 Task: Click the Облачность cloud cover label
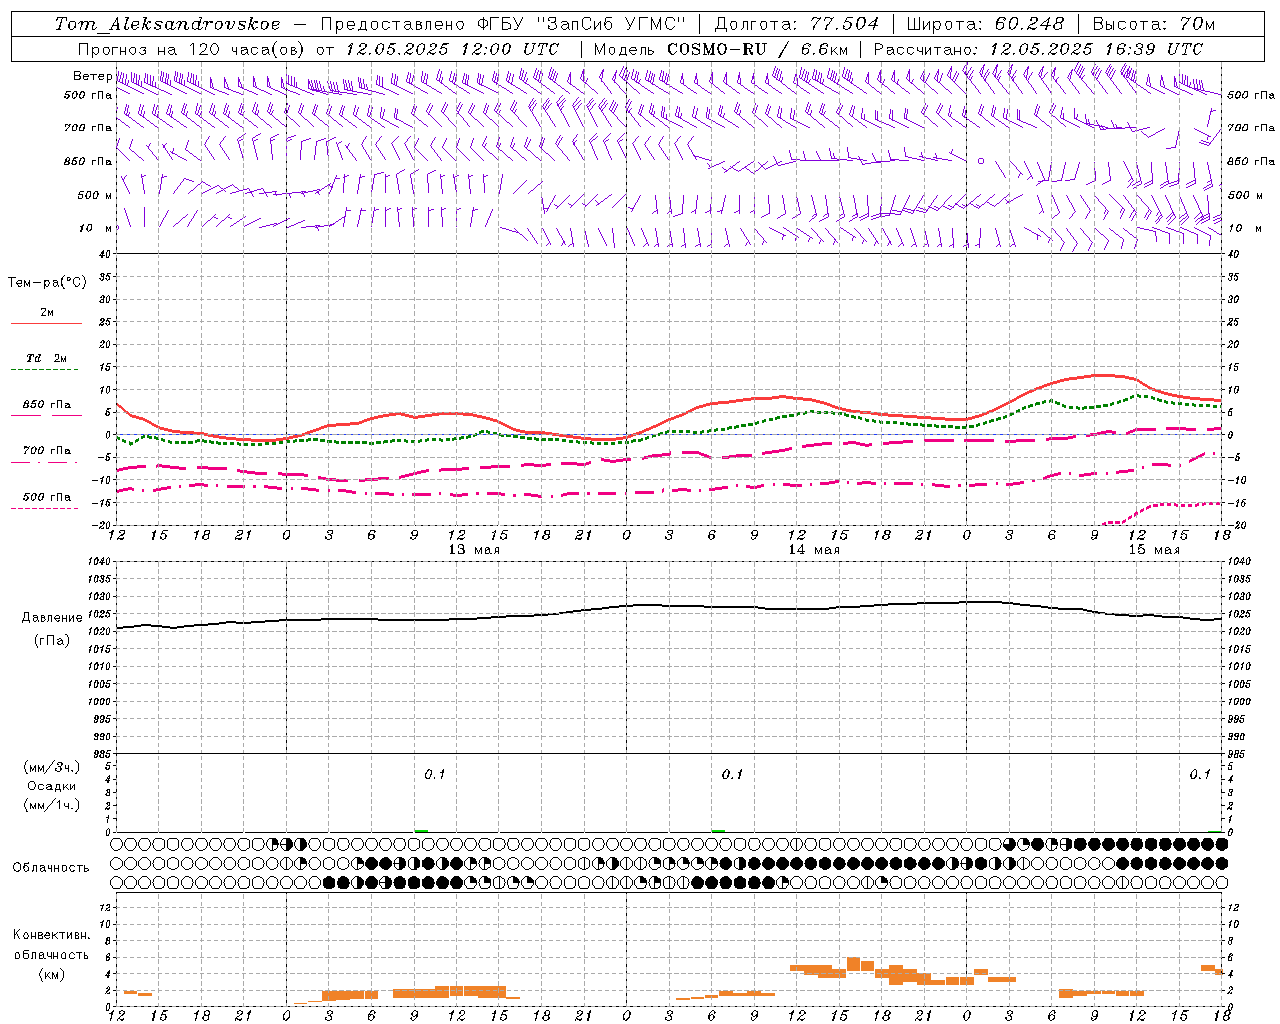click(x=51, y=868)
